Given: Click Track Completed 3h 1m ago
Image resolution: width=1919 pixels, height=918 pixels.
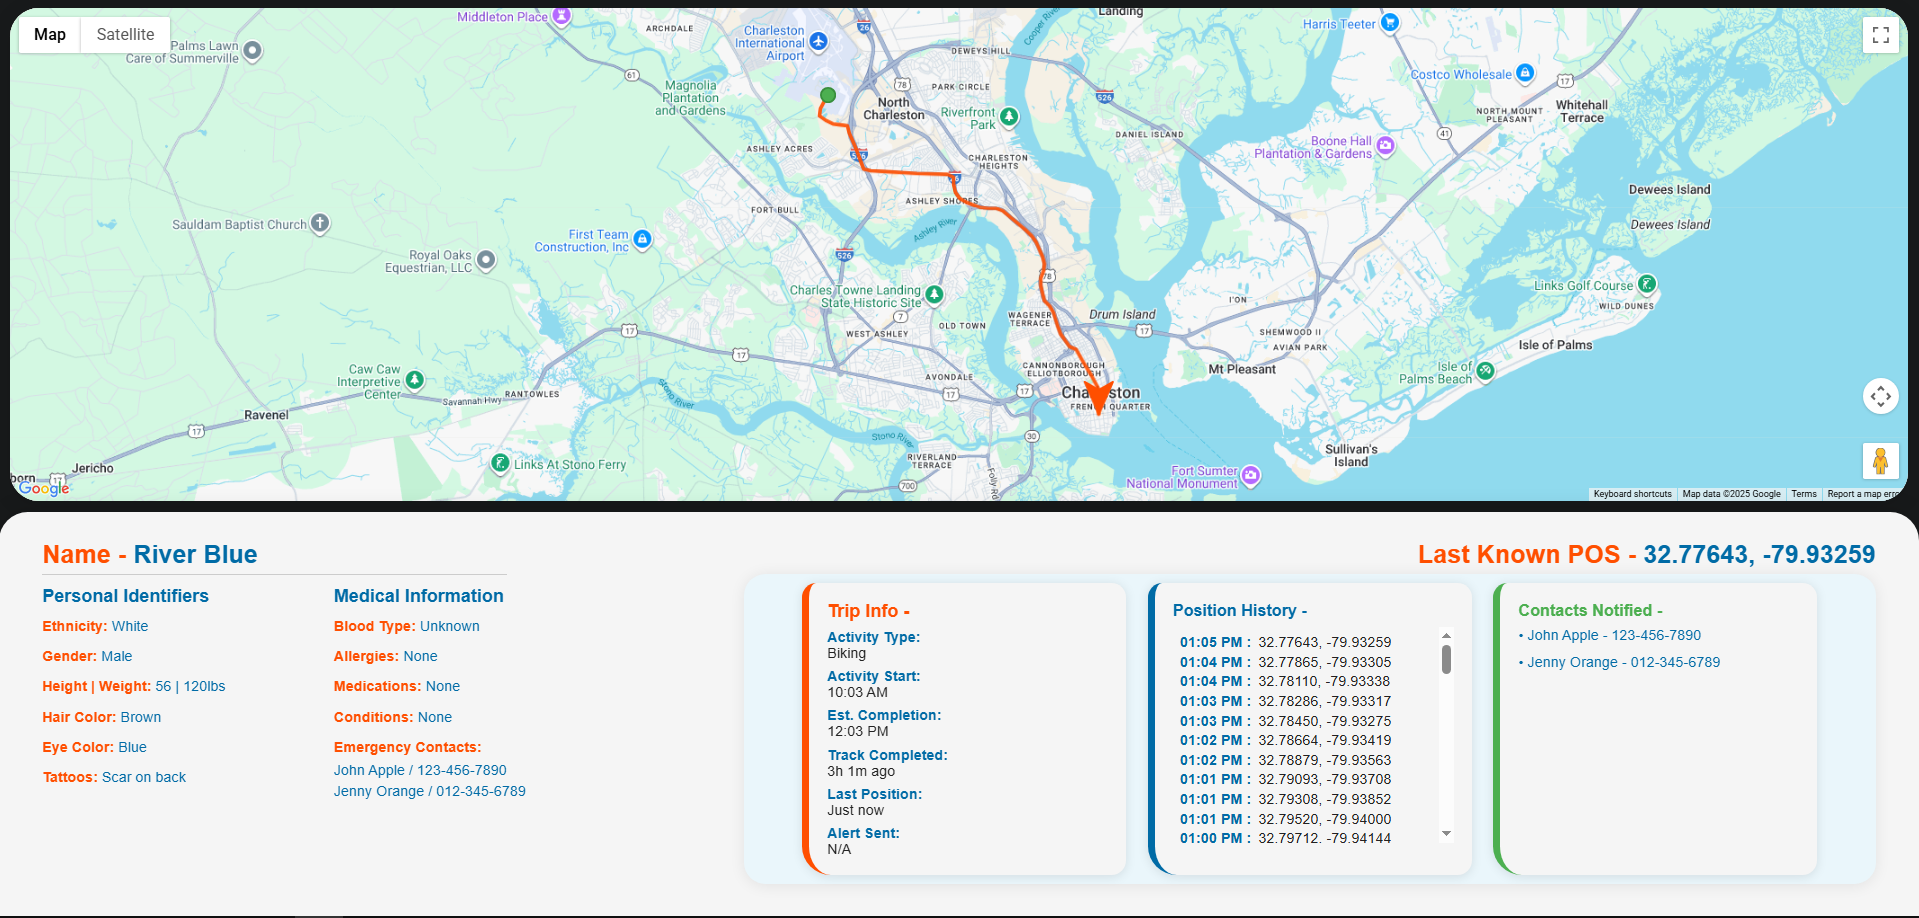Looking at the screenshot, I should [x=861, y=771].
